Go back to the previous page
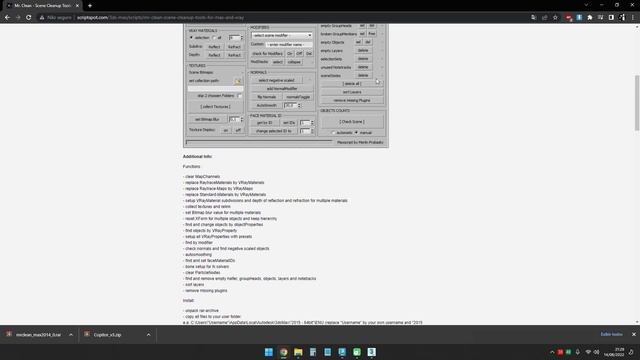This screenshot has width=640, height=360. click(7, 18)
